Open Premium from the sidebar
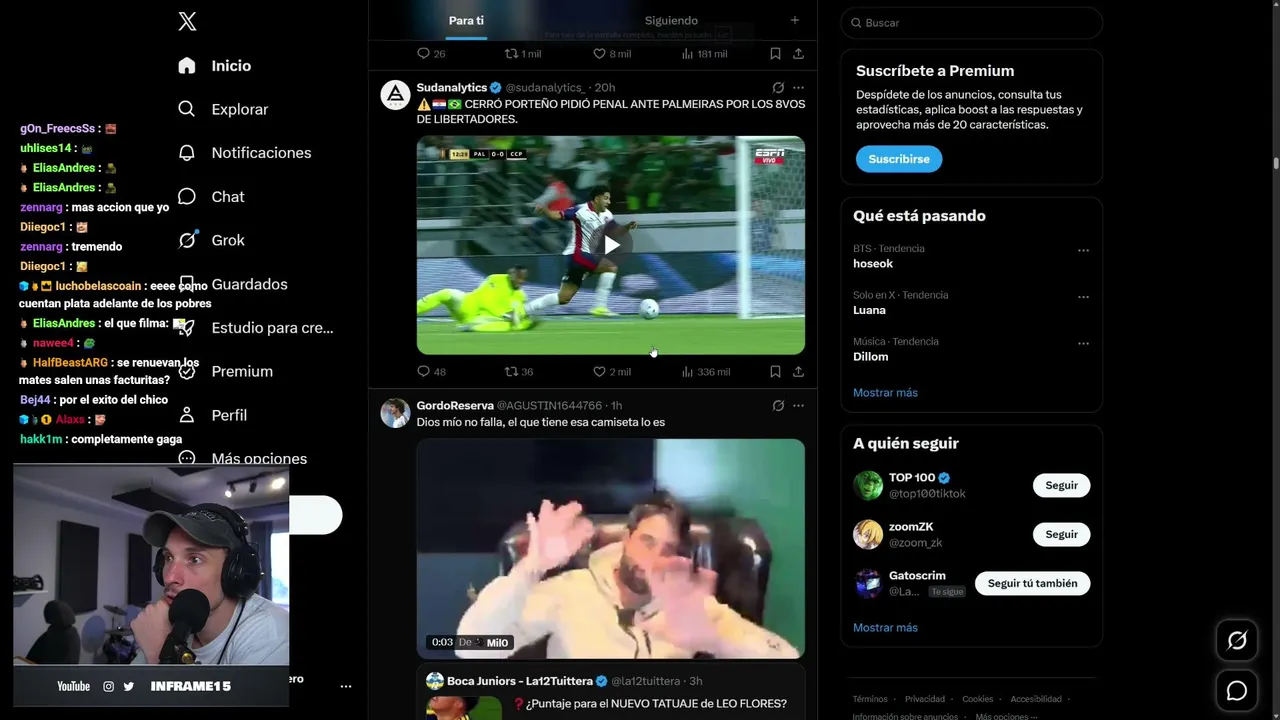The width and height of the screenshot is (1280, 720). point(225,371)
